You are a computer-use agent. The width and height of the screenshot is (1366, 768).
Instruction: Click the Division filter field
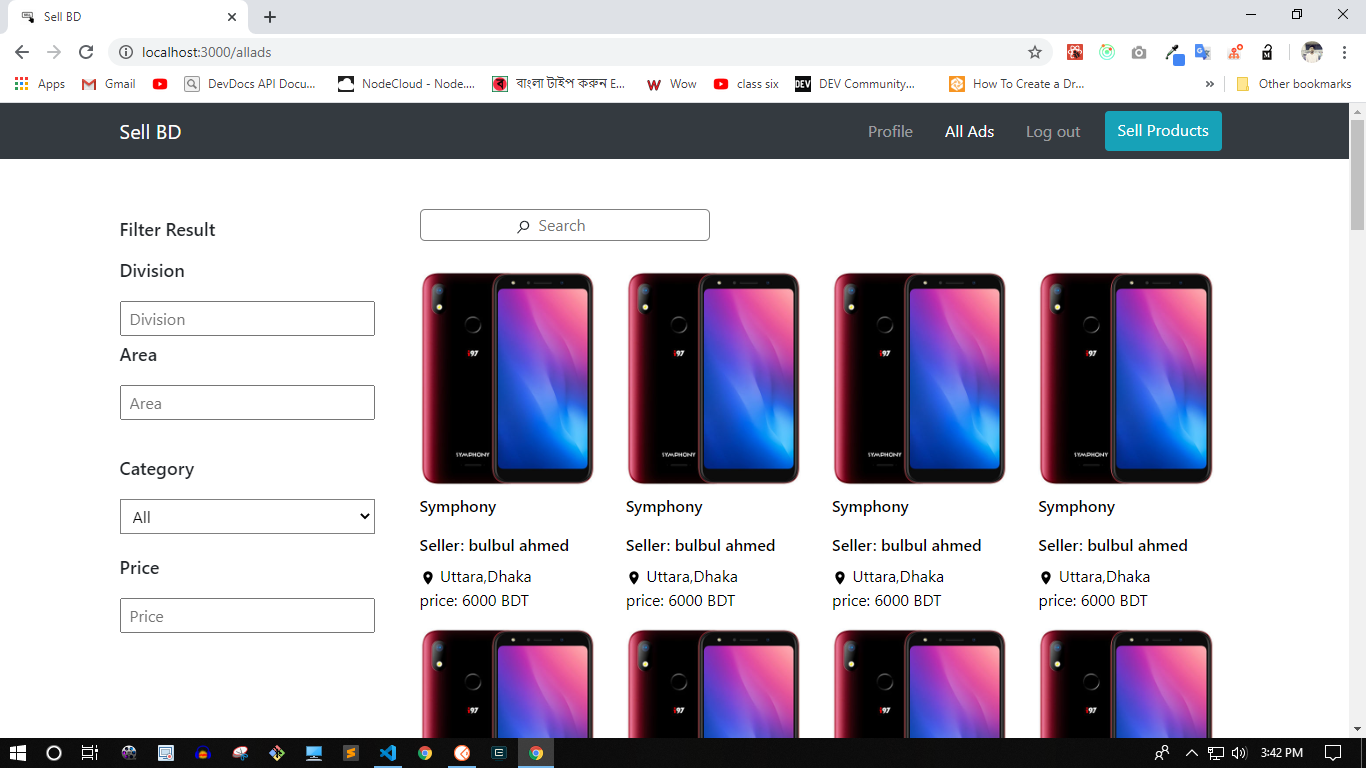247,319
